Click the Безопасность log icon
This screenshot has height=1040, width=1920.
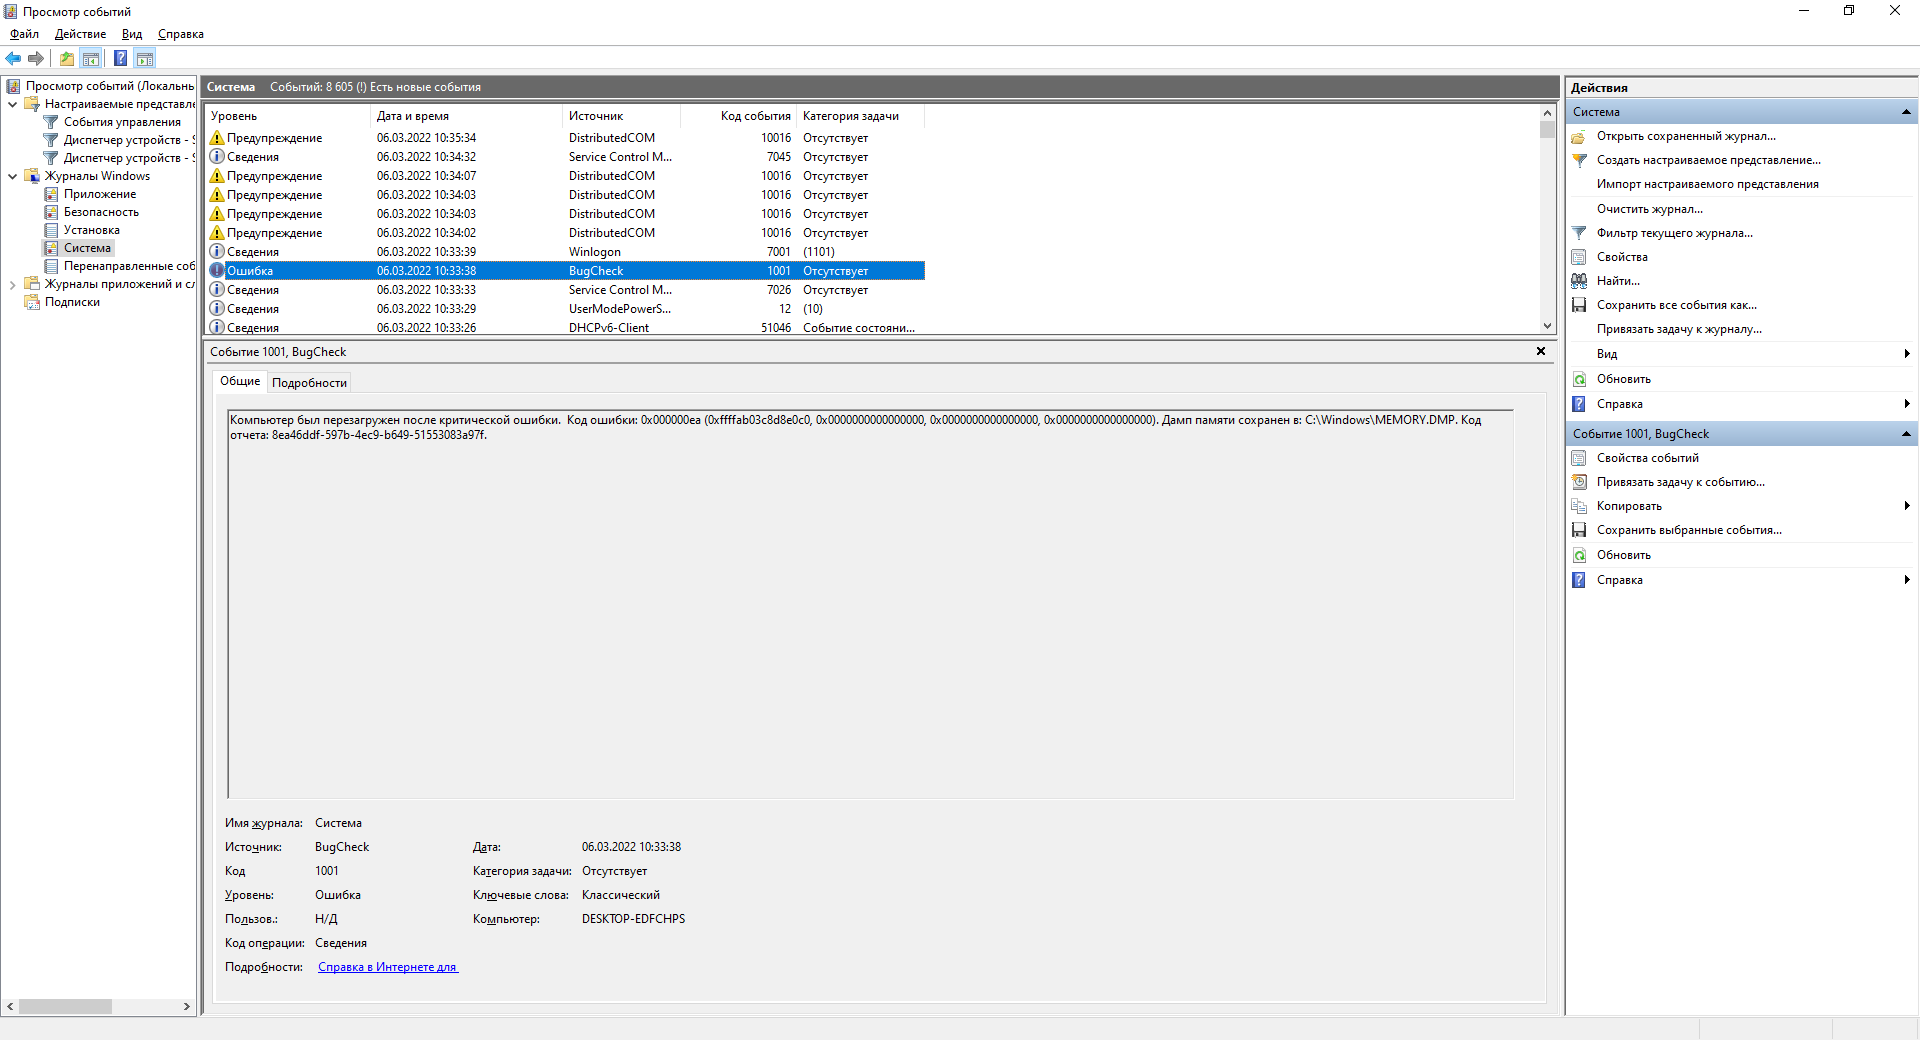tap(51, 212)
